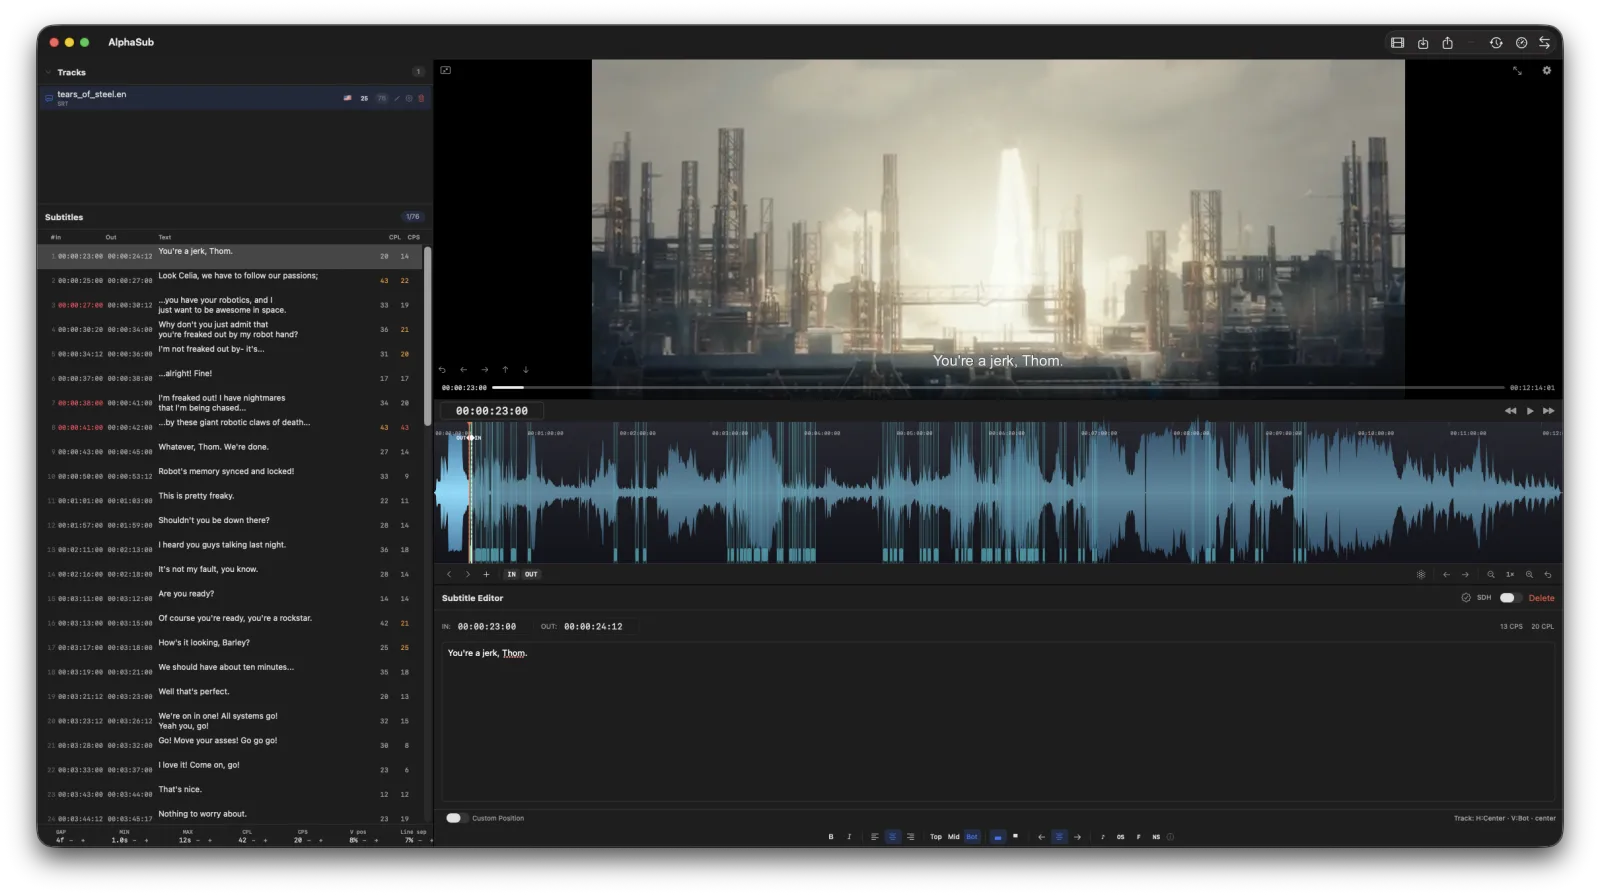Viewport: 1600px width, 896px height.
Task: Toggle bold formatting in subtitle editor
Action: [831, 837]
